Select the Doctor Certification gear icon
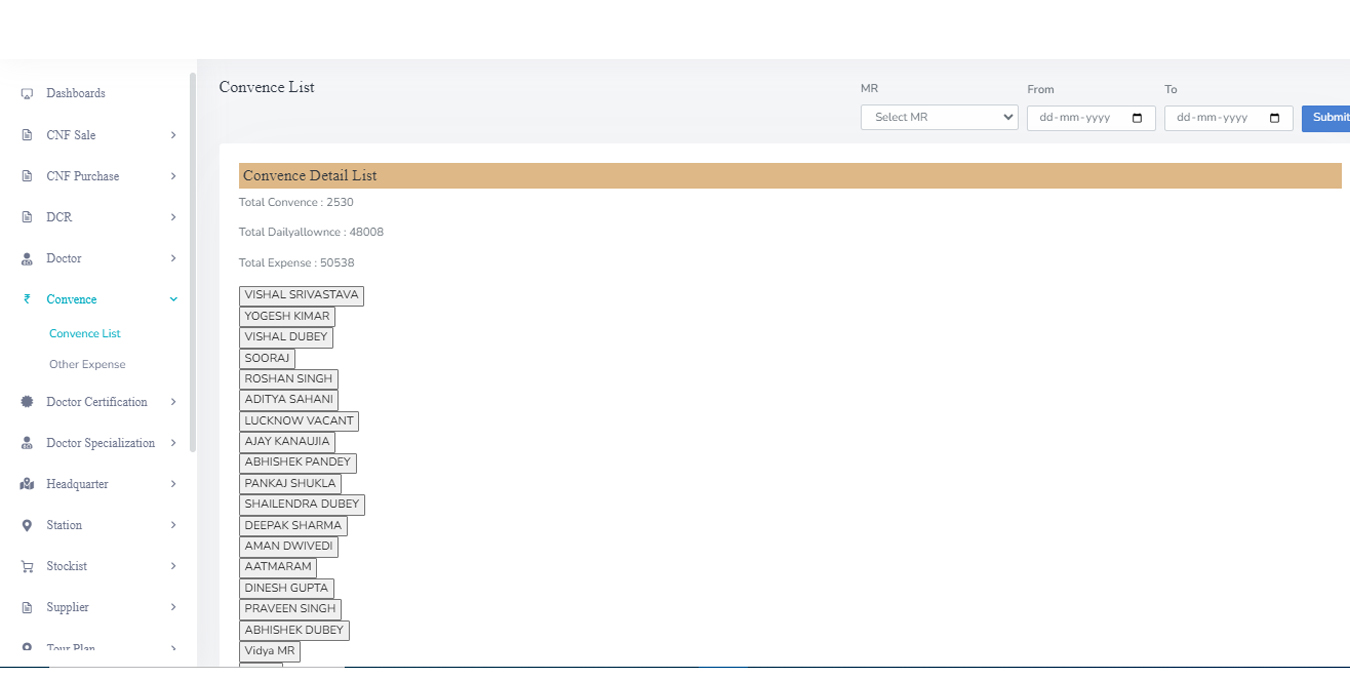Image resolution: width=1350 pixels, height=700 pixels. point(26,402)
